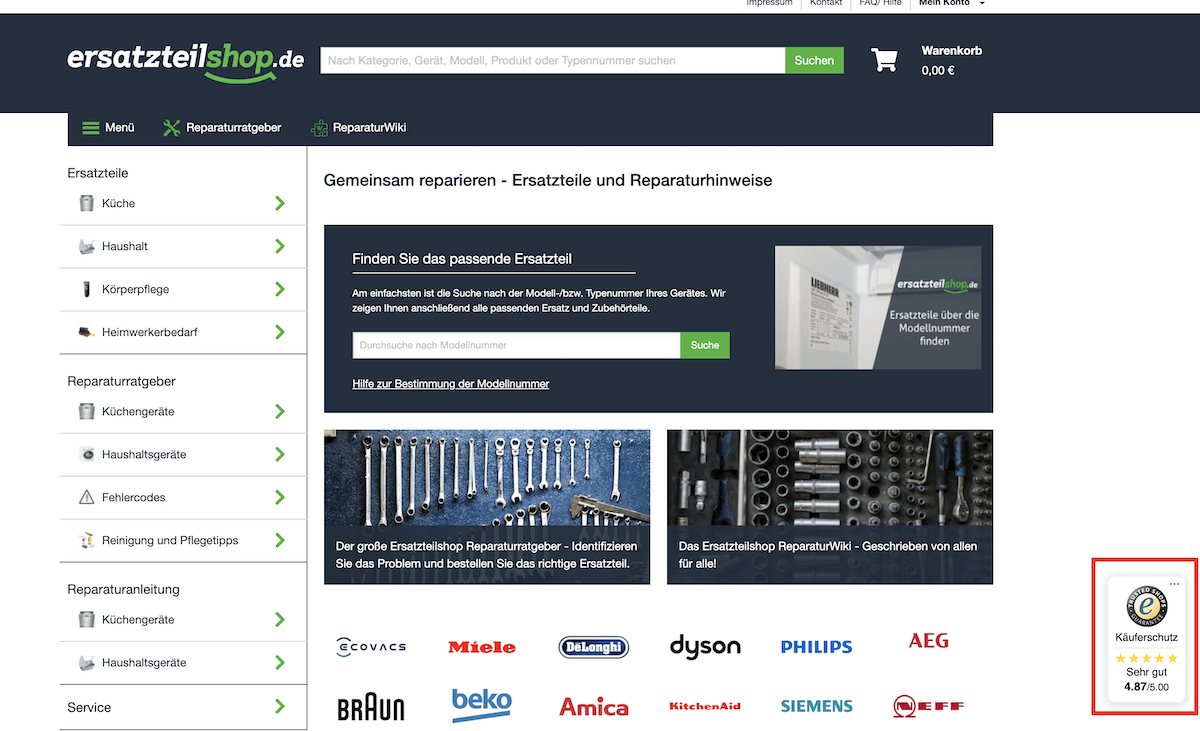Open the Philips brand logo
Viewport: 1200px width, 731px height.
[816, 647]
